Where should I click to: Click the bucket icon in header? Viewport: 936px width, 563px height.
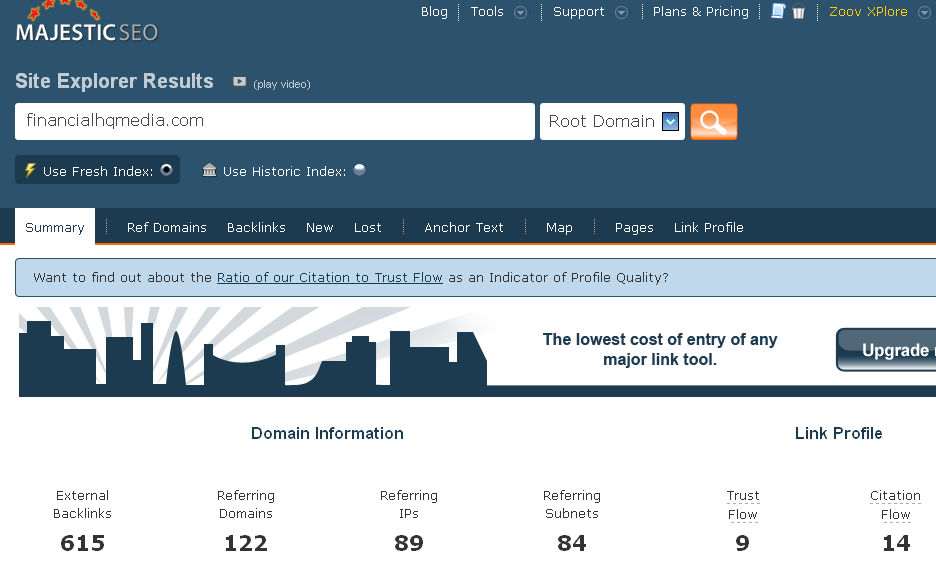[799, 13]
